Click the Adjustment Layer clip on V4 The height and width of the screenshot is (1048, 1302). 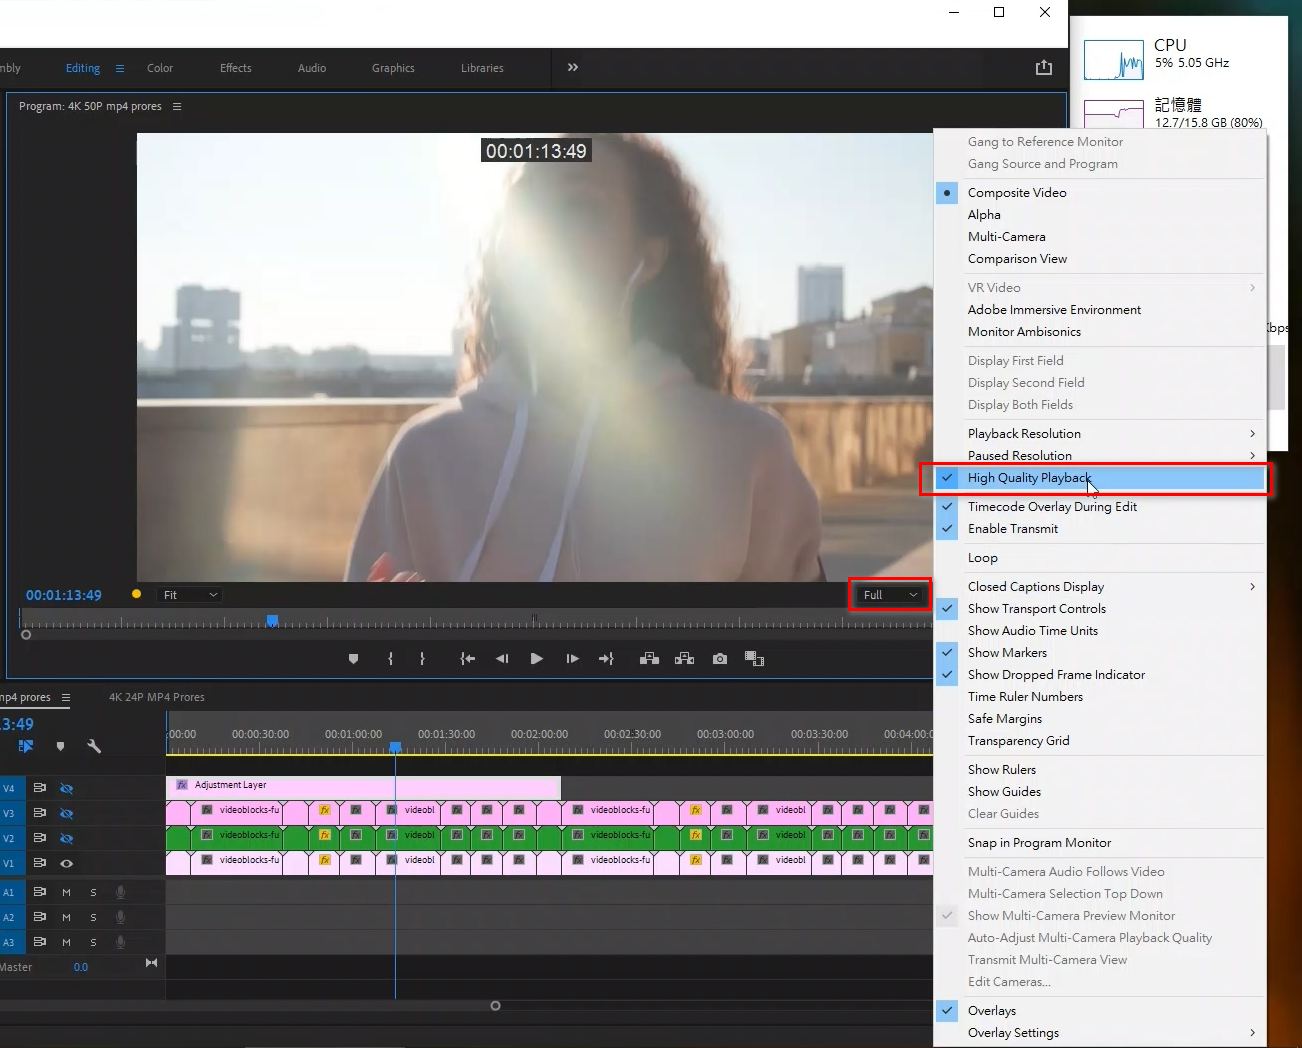[363, 786]
